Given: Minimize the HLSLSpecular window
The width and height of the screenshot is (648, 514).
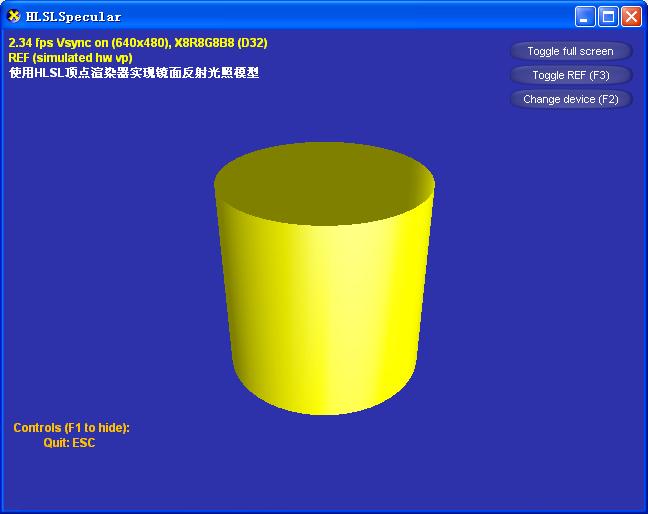Looking at the screenshot, I should [x=585, y=17].
